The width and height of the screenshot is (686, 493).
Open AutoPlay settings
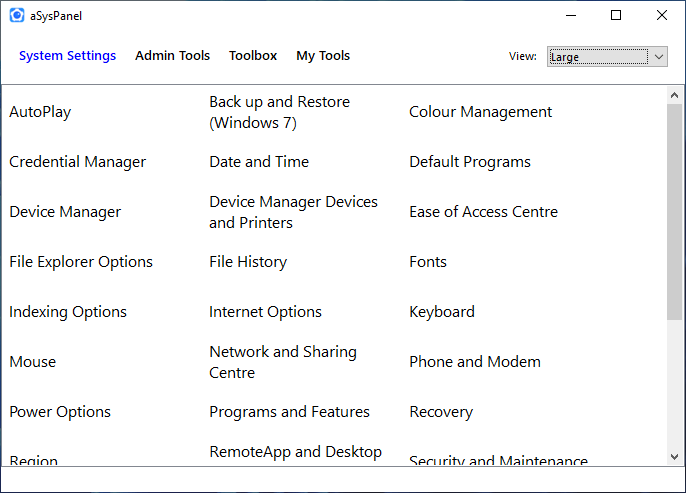click(40, 112)
